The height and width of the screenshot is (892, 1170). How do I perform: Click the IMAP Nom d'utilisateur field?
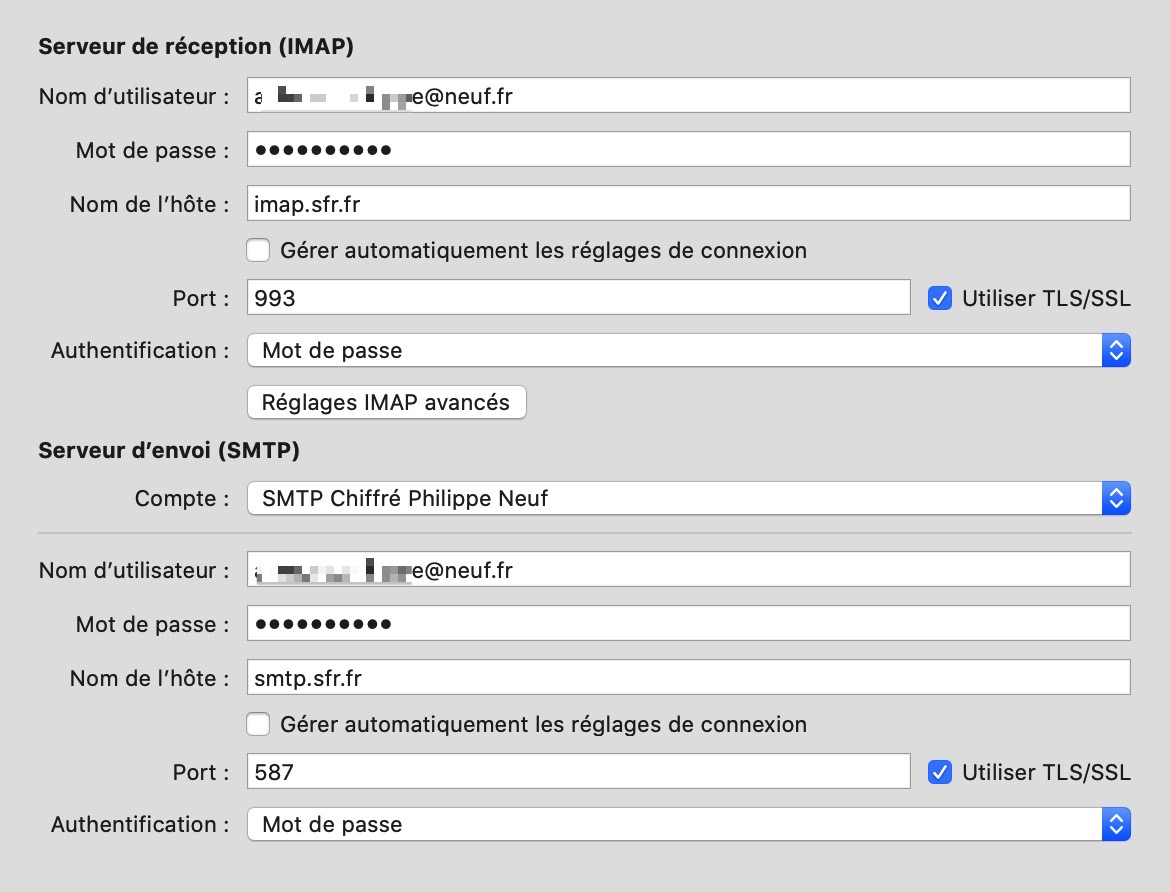(690, 96)
